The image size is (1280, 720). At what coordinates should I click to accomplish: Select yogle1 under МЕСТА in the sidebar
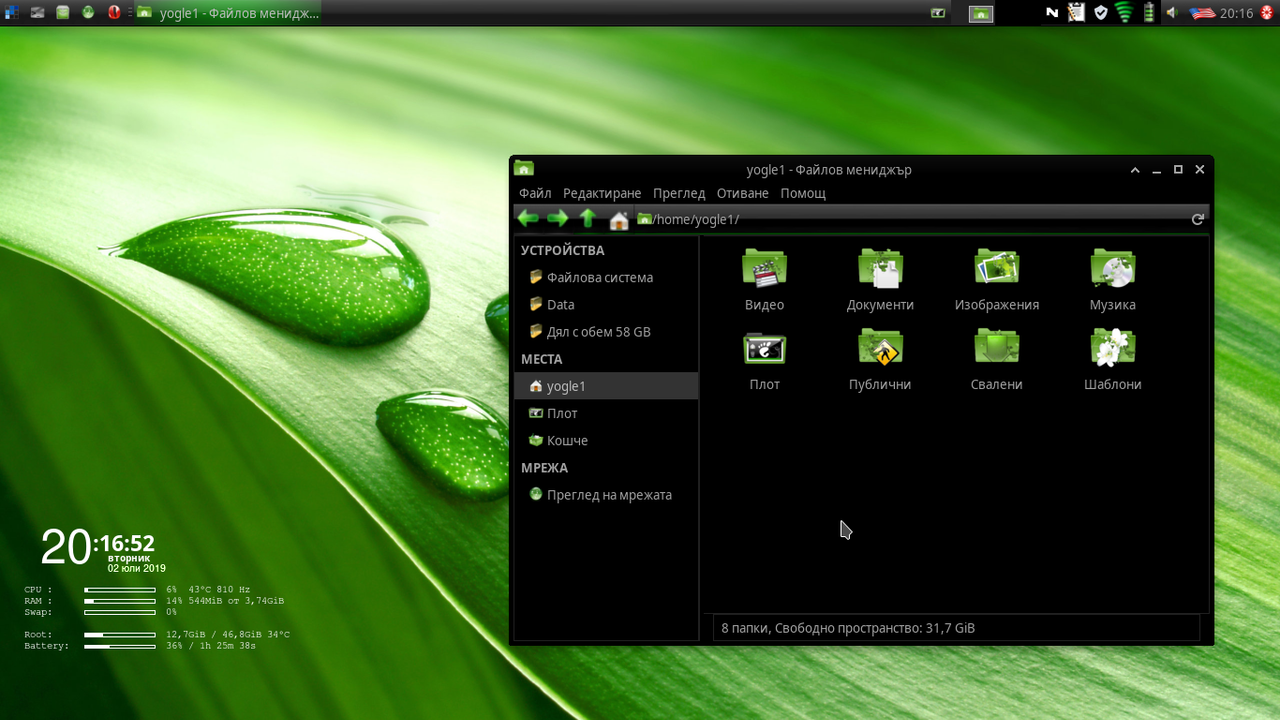pos(606,386)
